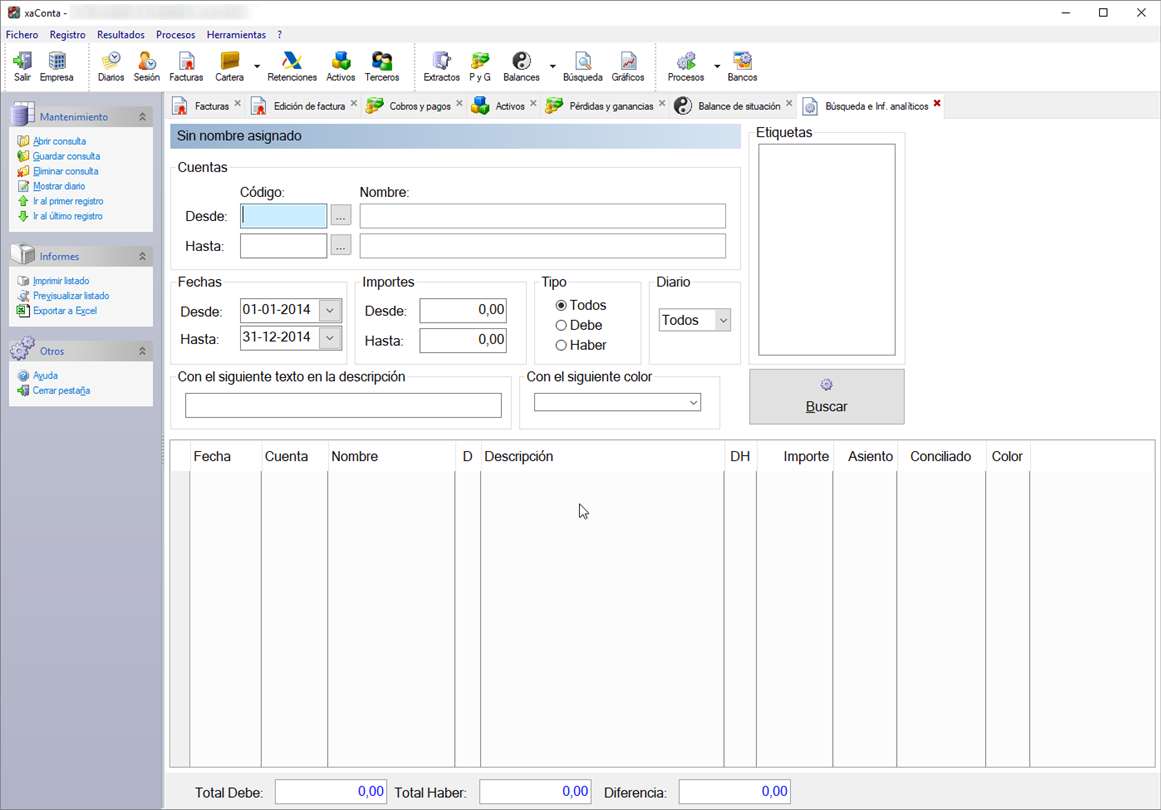
Task: Focus the Desde código input field
Action: coord(284,216)
